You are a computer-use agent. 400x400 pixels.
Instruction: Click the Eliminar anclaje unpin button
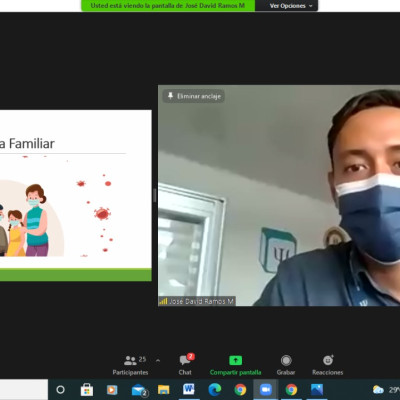tap(194, 96)
